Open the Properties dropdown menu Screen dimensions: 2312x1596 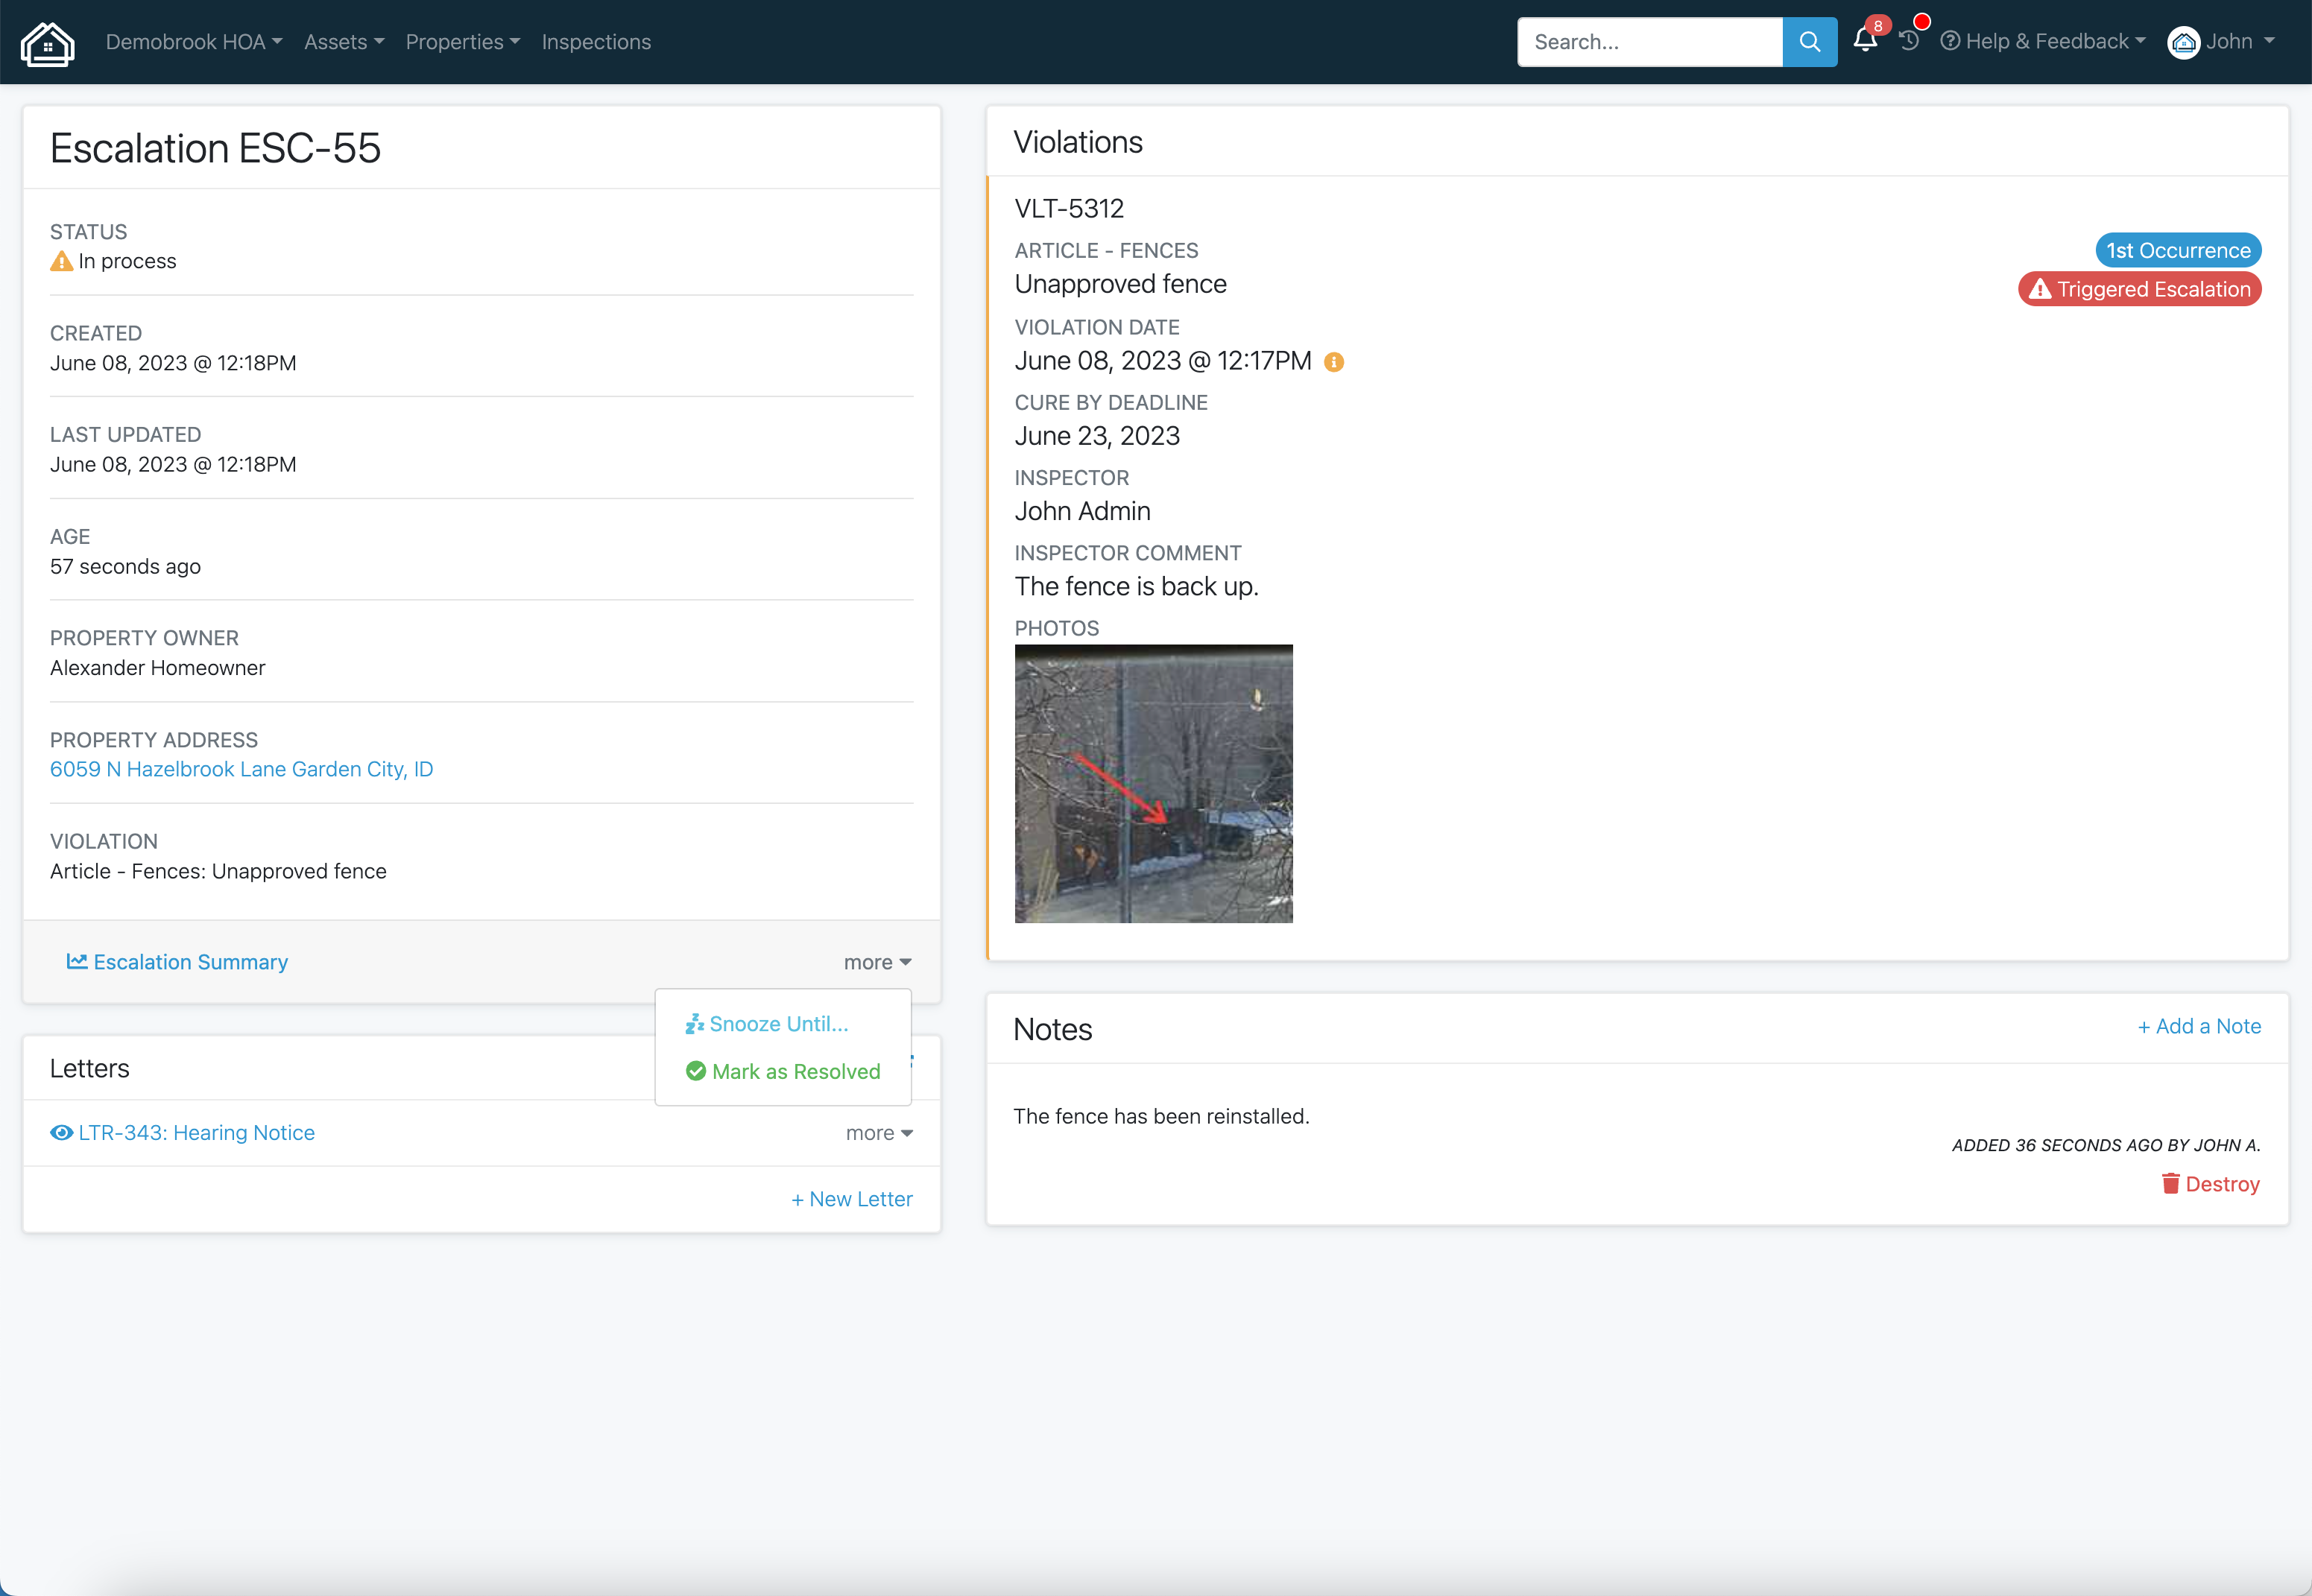(x=463, y=42)
